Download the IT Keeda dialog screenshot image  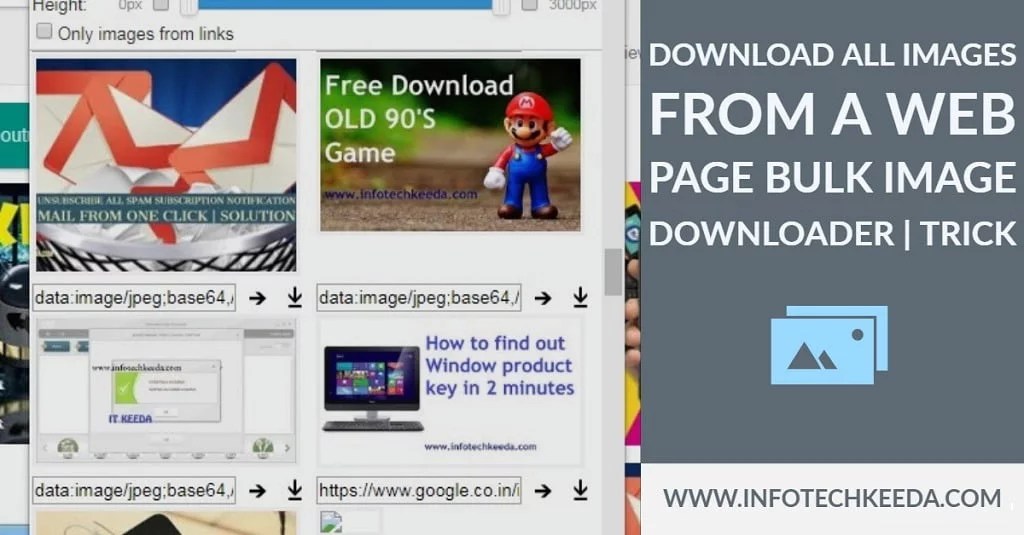pyautogui.click(x=295, y=490)
